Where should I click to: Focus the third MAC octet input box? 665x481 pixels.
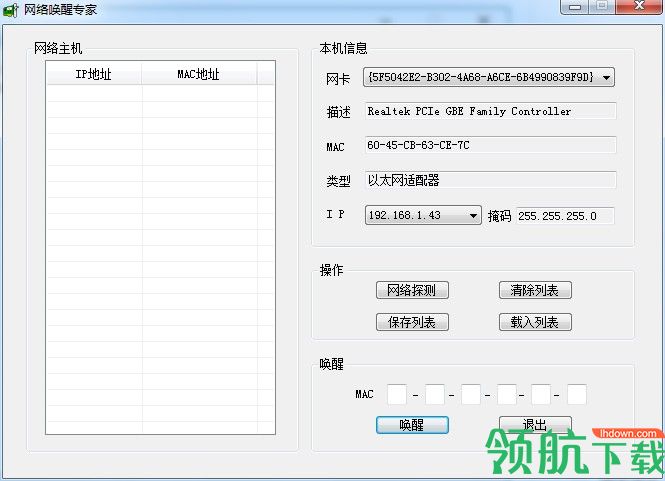tap(471, 394)
